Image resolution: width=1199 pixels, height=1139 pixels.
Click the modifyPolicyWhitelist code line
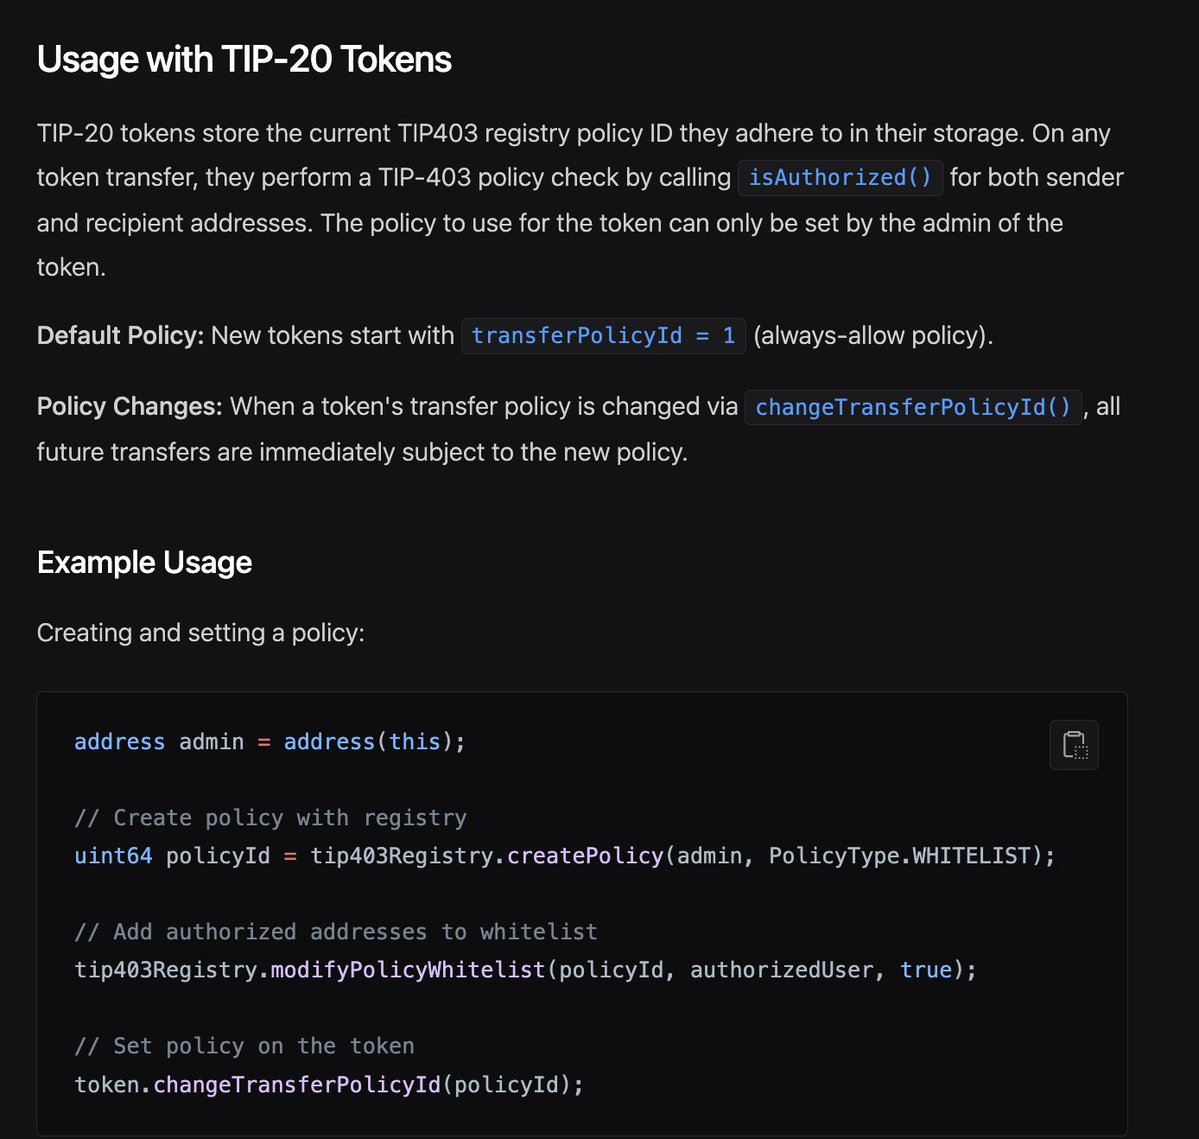(525, 970)
